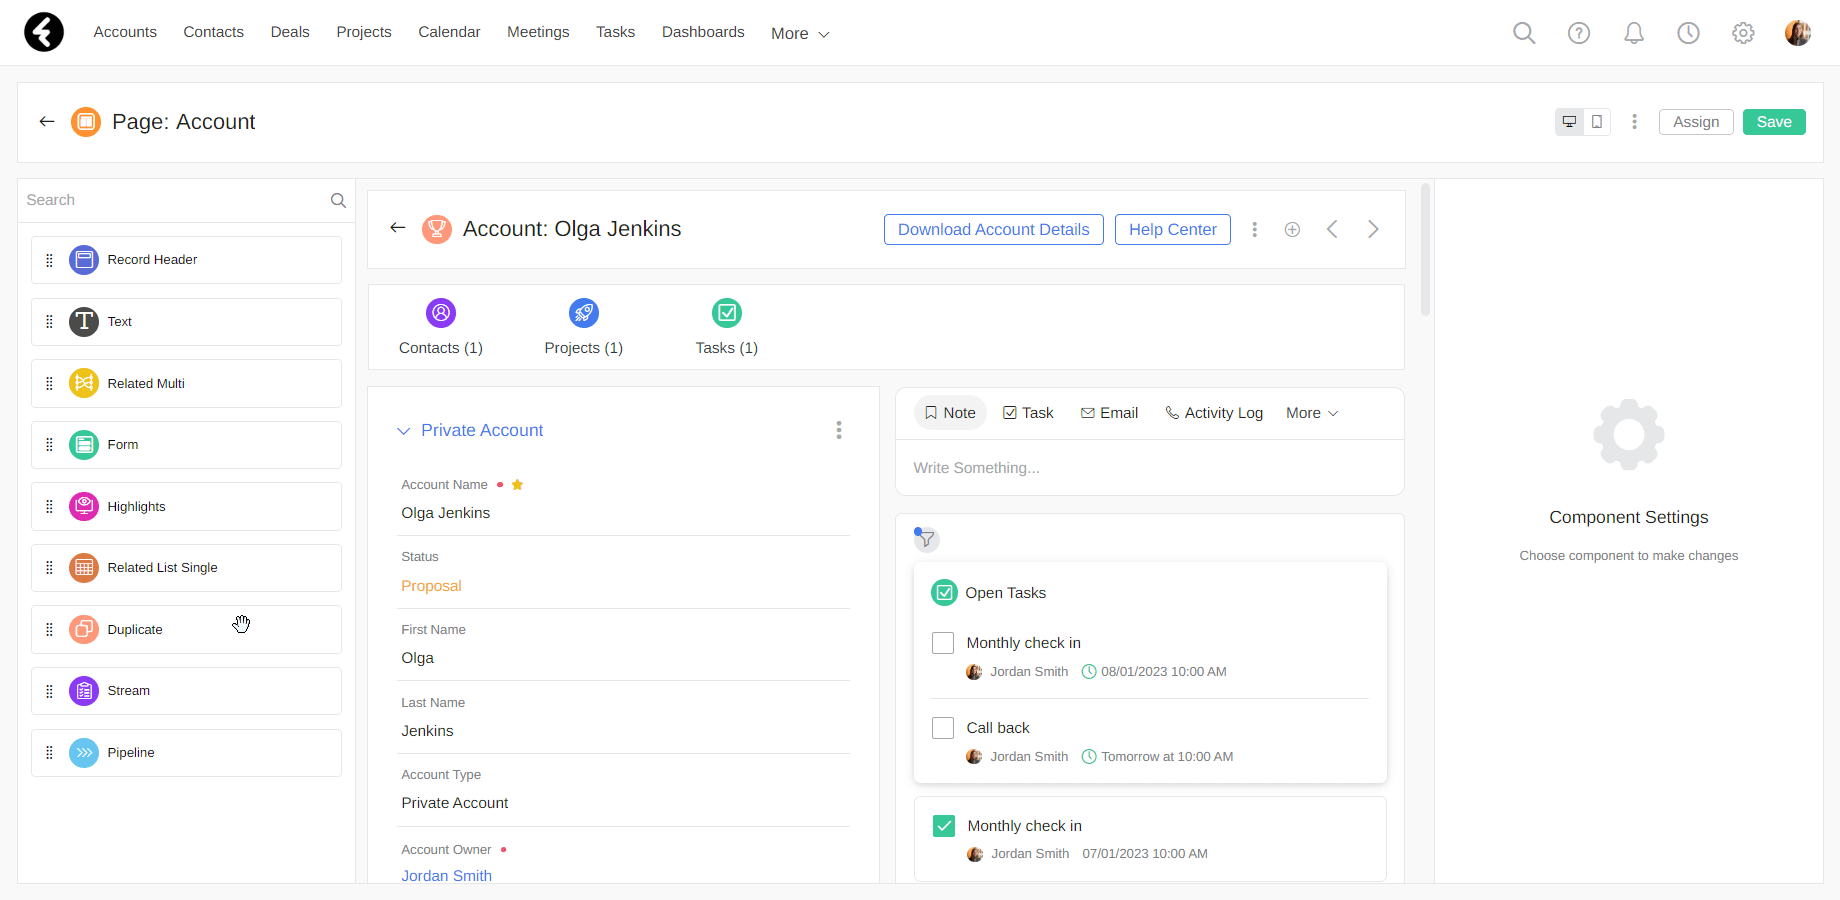Screen dimensions: 1840x900
Task: Open the Contacts menu
Action: 214,32
